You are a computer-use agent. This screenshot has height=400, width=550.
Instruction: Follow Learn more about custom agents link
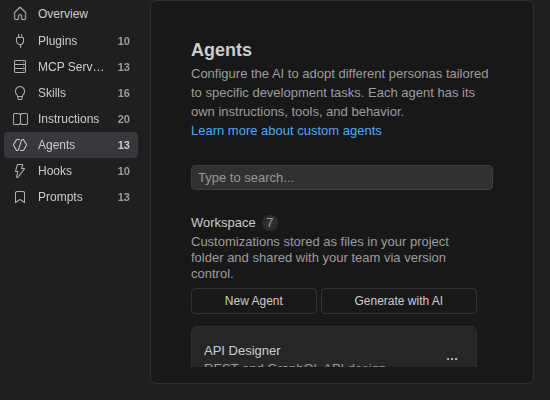[286, 131]
